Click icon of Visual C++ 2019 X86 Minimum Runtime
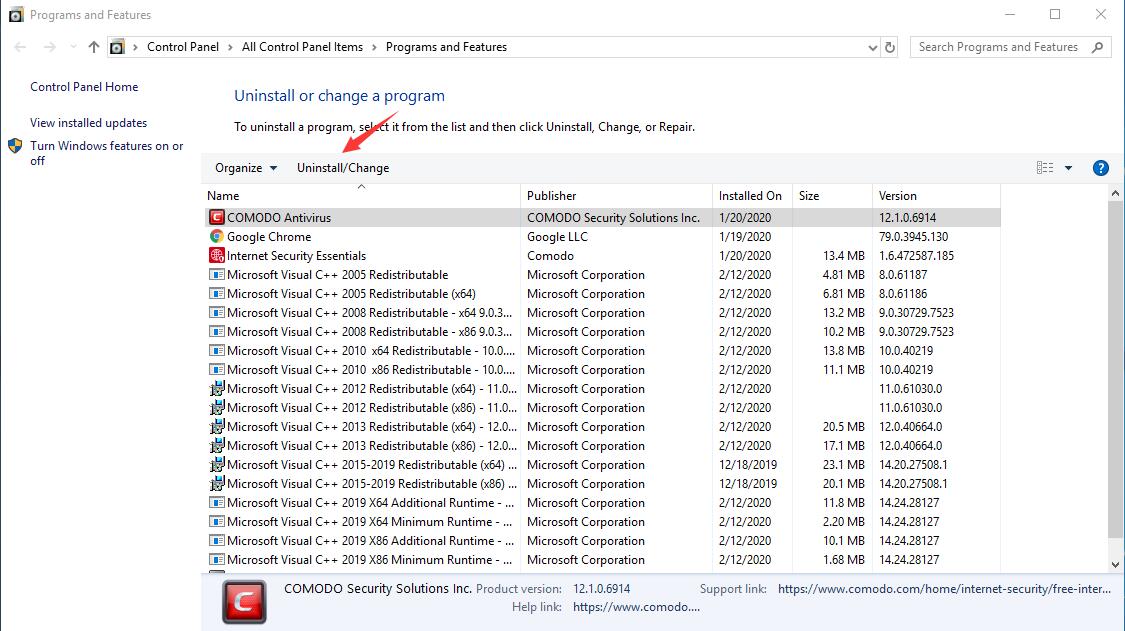Image resolution: width=1125 pixels, height=631 pixels. (217, 560)
